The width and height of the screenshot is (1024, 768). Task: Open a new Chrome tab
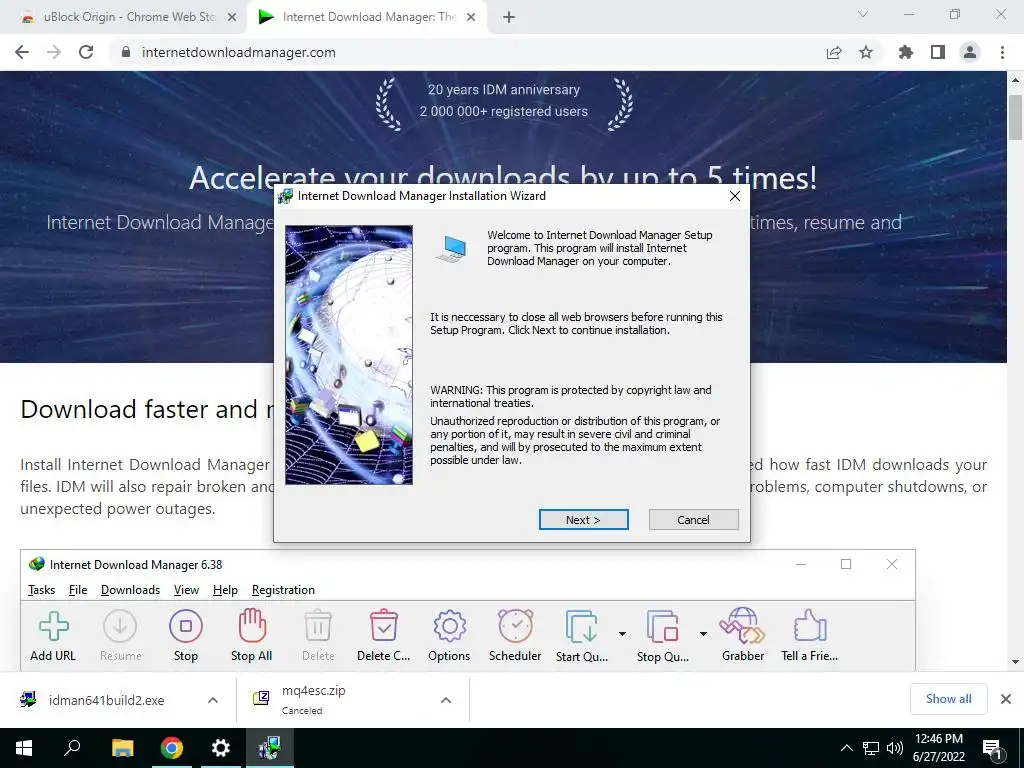coord(509,17)
